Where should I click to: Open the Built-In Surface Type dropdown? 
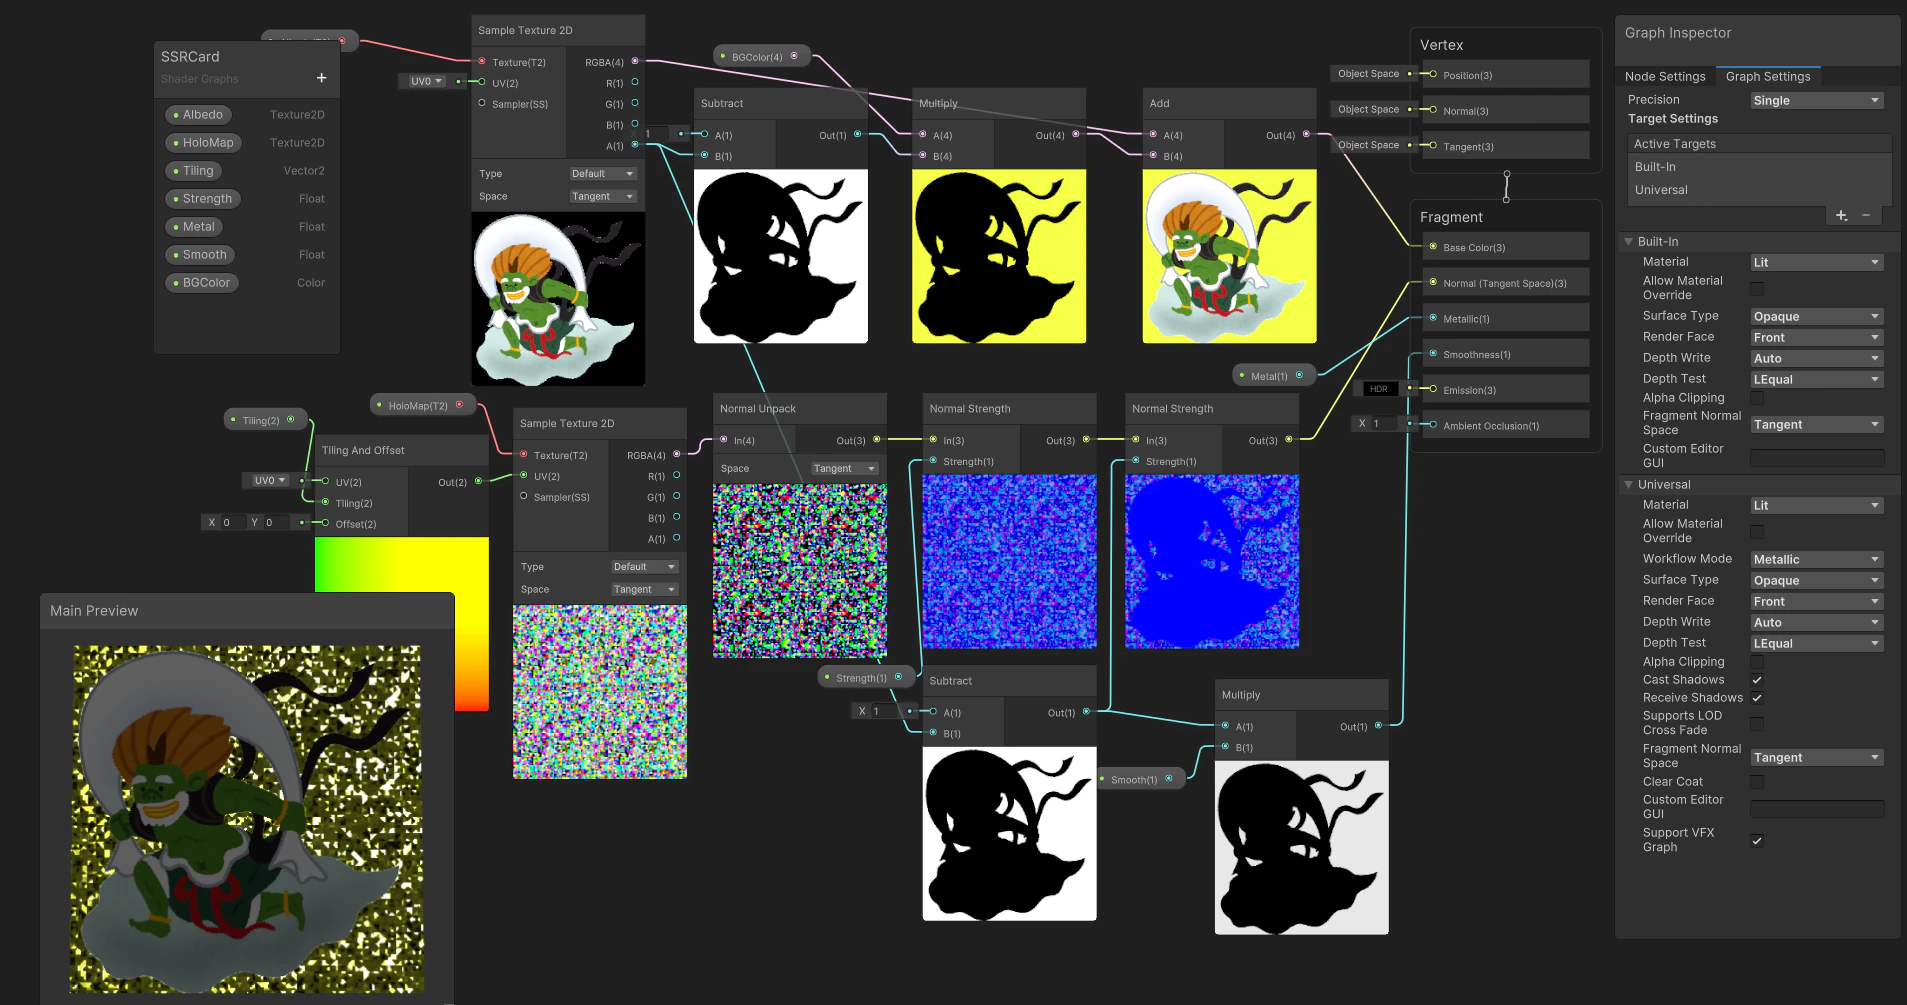pos(1817,316)
